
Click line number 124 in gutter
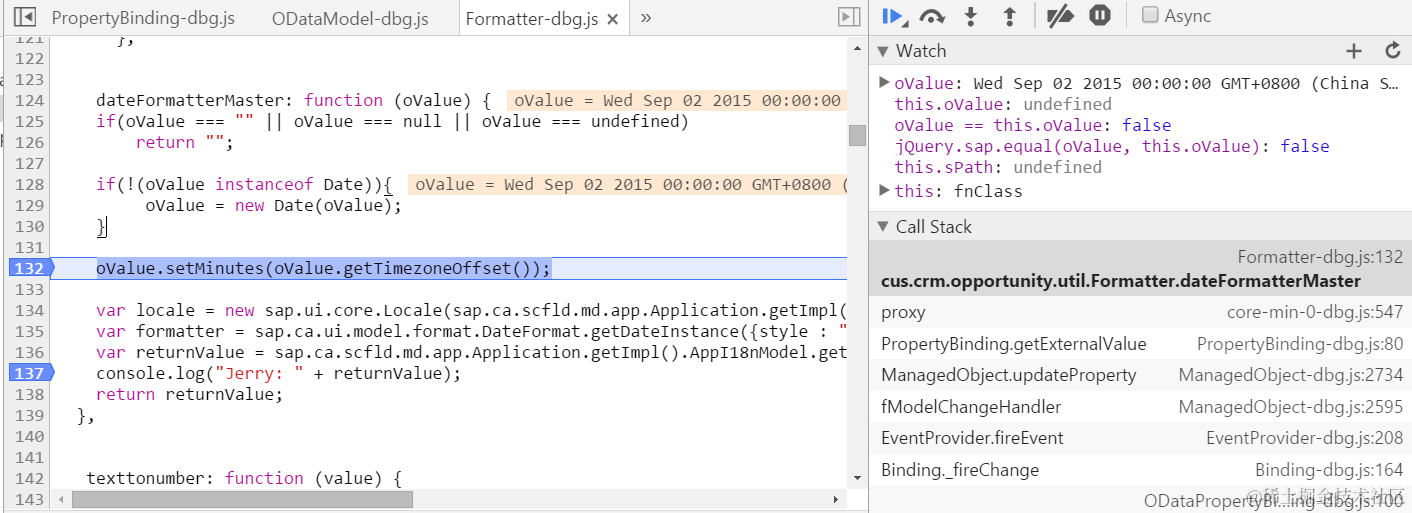[x=30, y=100]
